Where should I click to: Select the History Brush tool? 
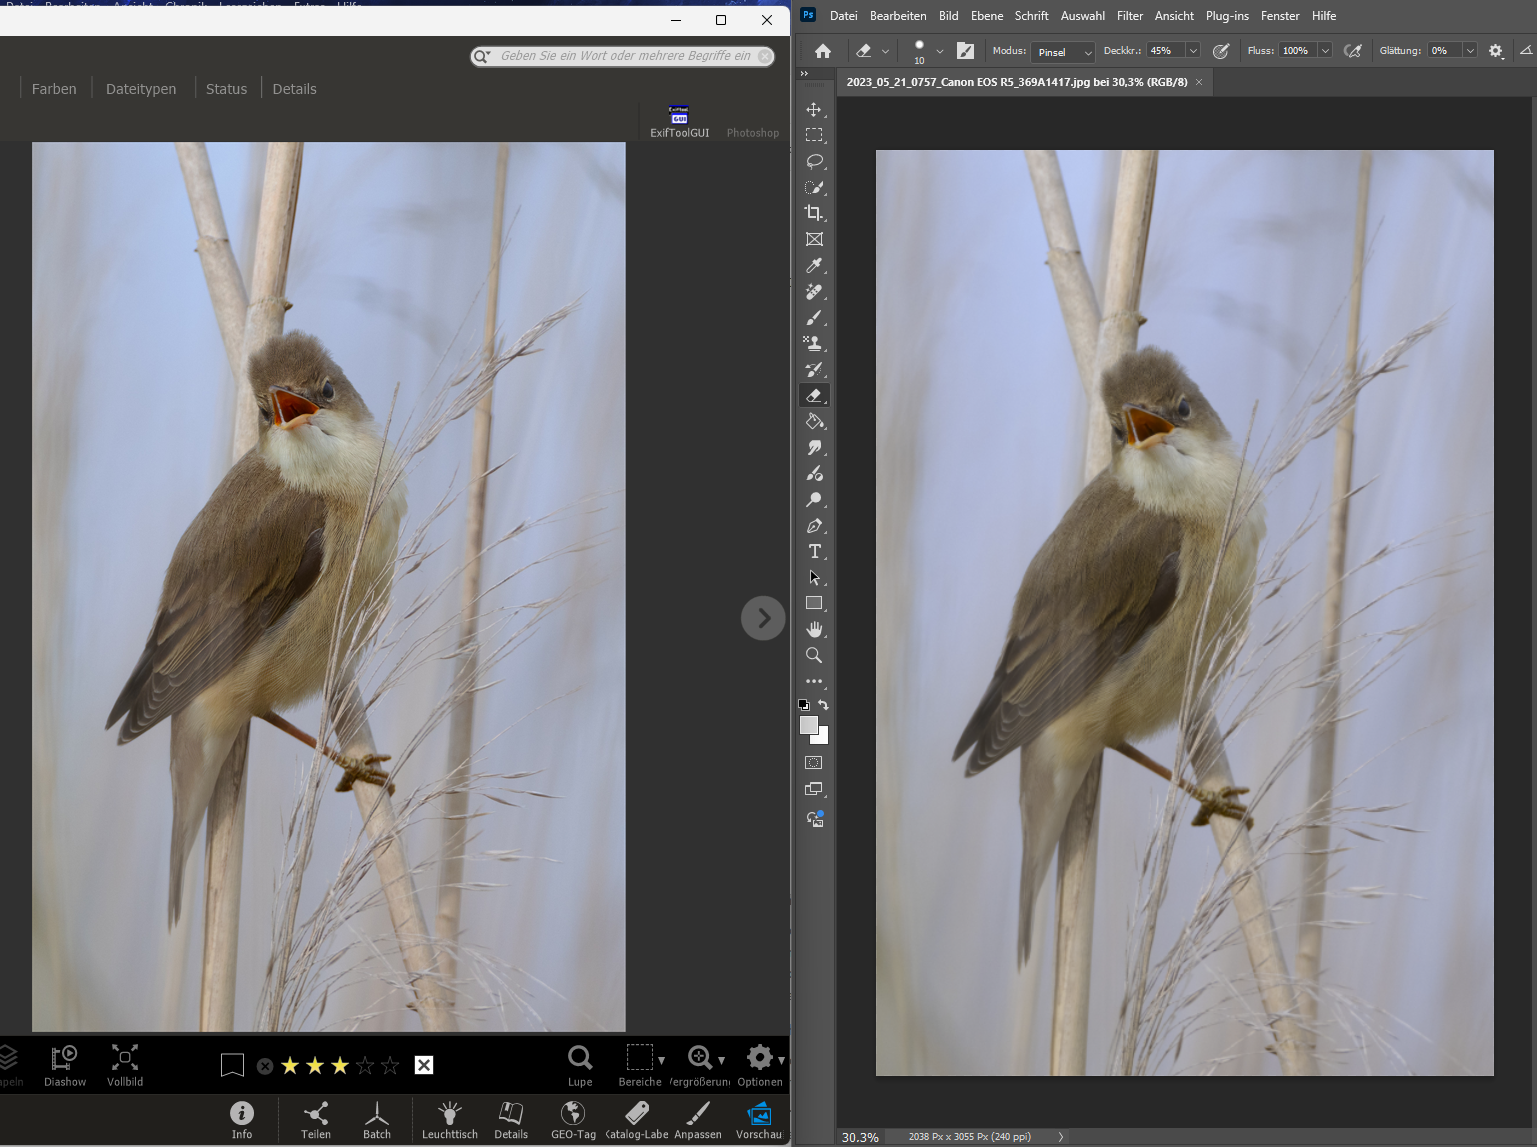[814, 369]
